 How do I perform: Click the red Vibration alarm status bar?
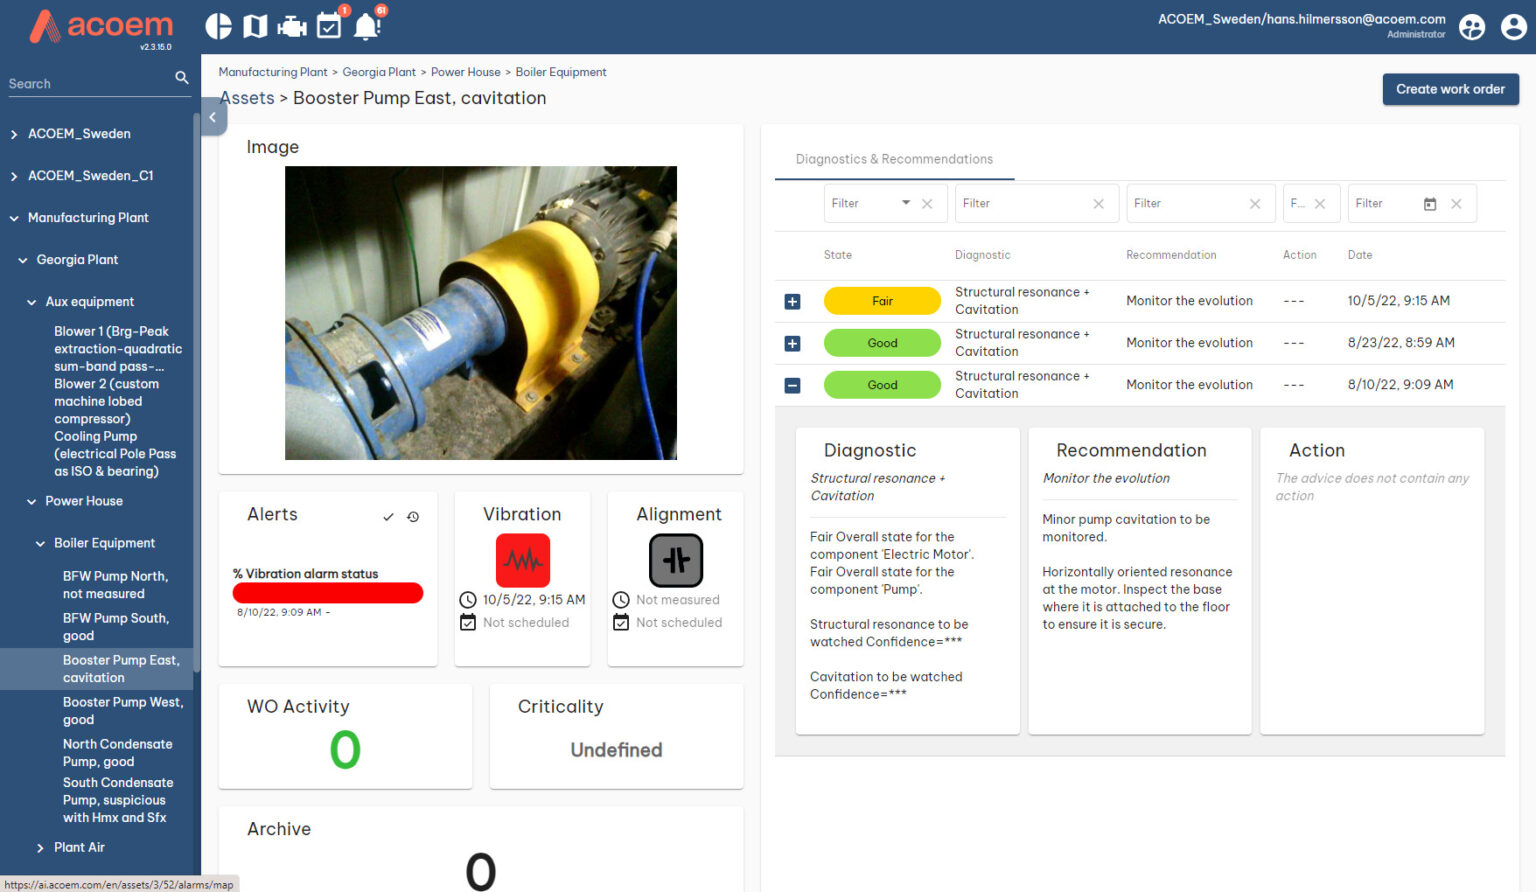pos(327,592)
